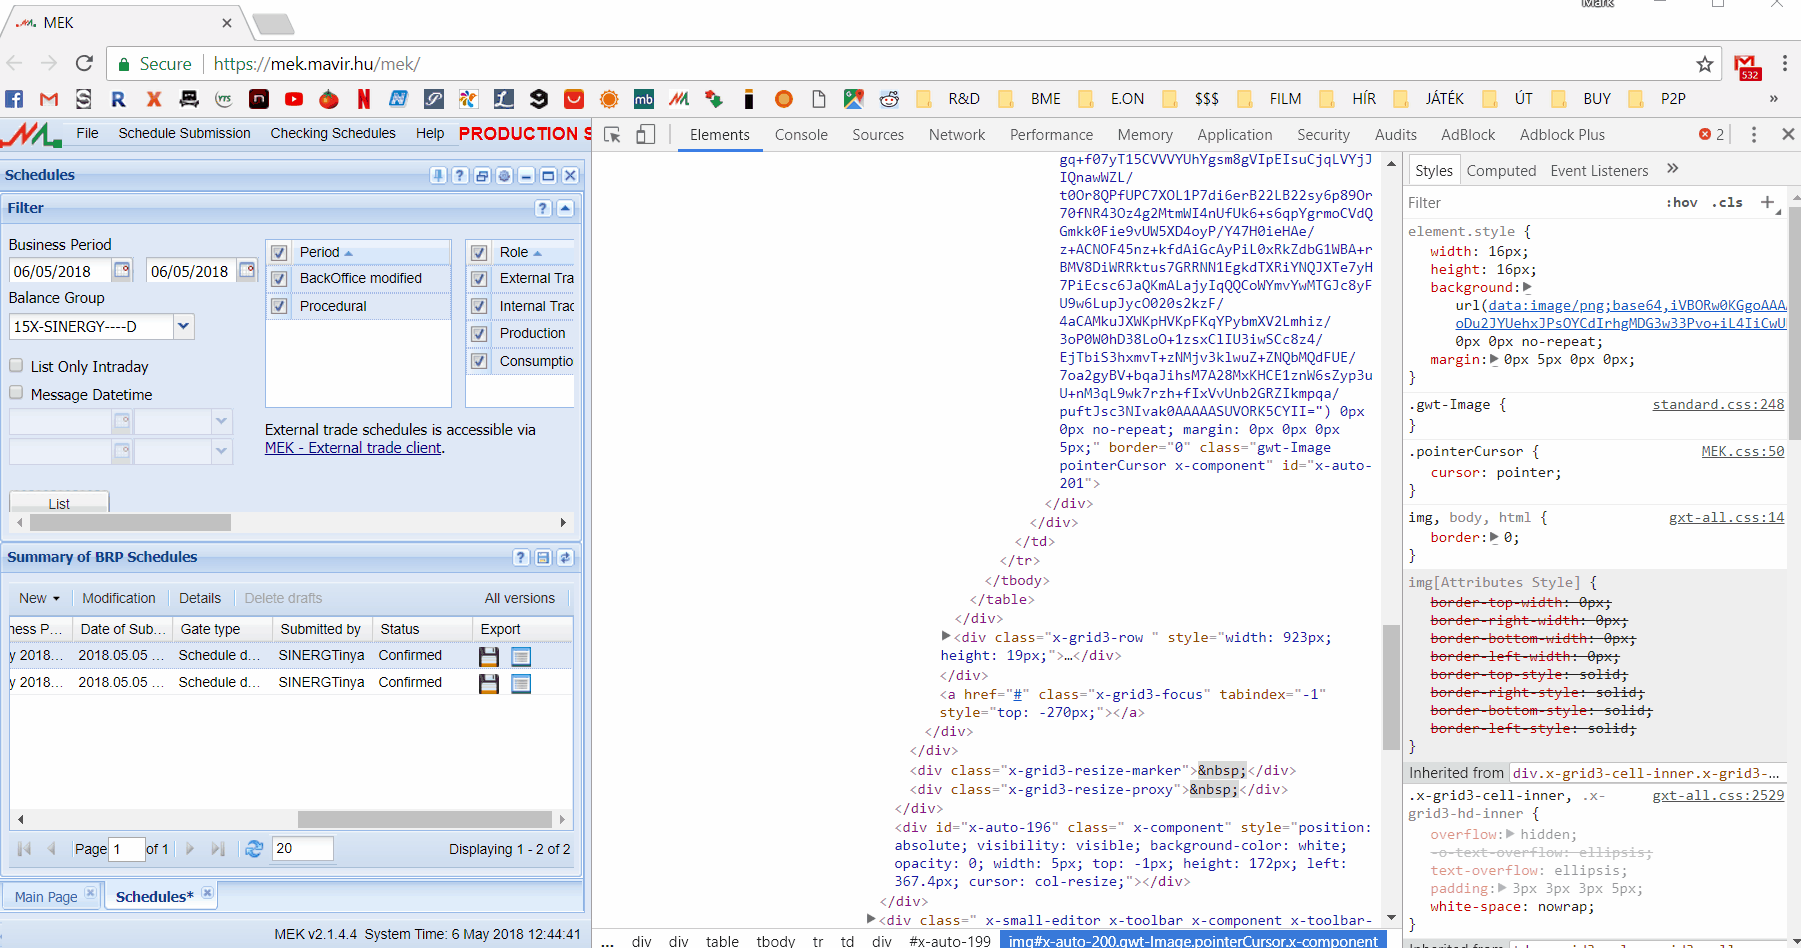1801x948 pixels.
Task: Click the MEK - External trade client link
Action: pyautogui.click(x=352, y=447)
